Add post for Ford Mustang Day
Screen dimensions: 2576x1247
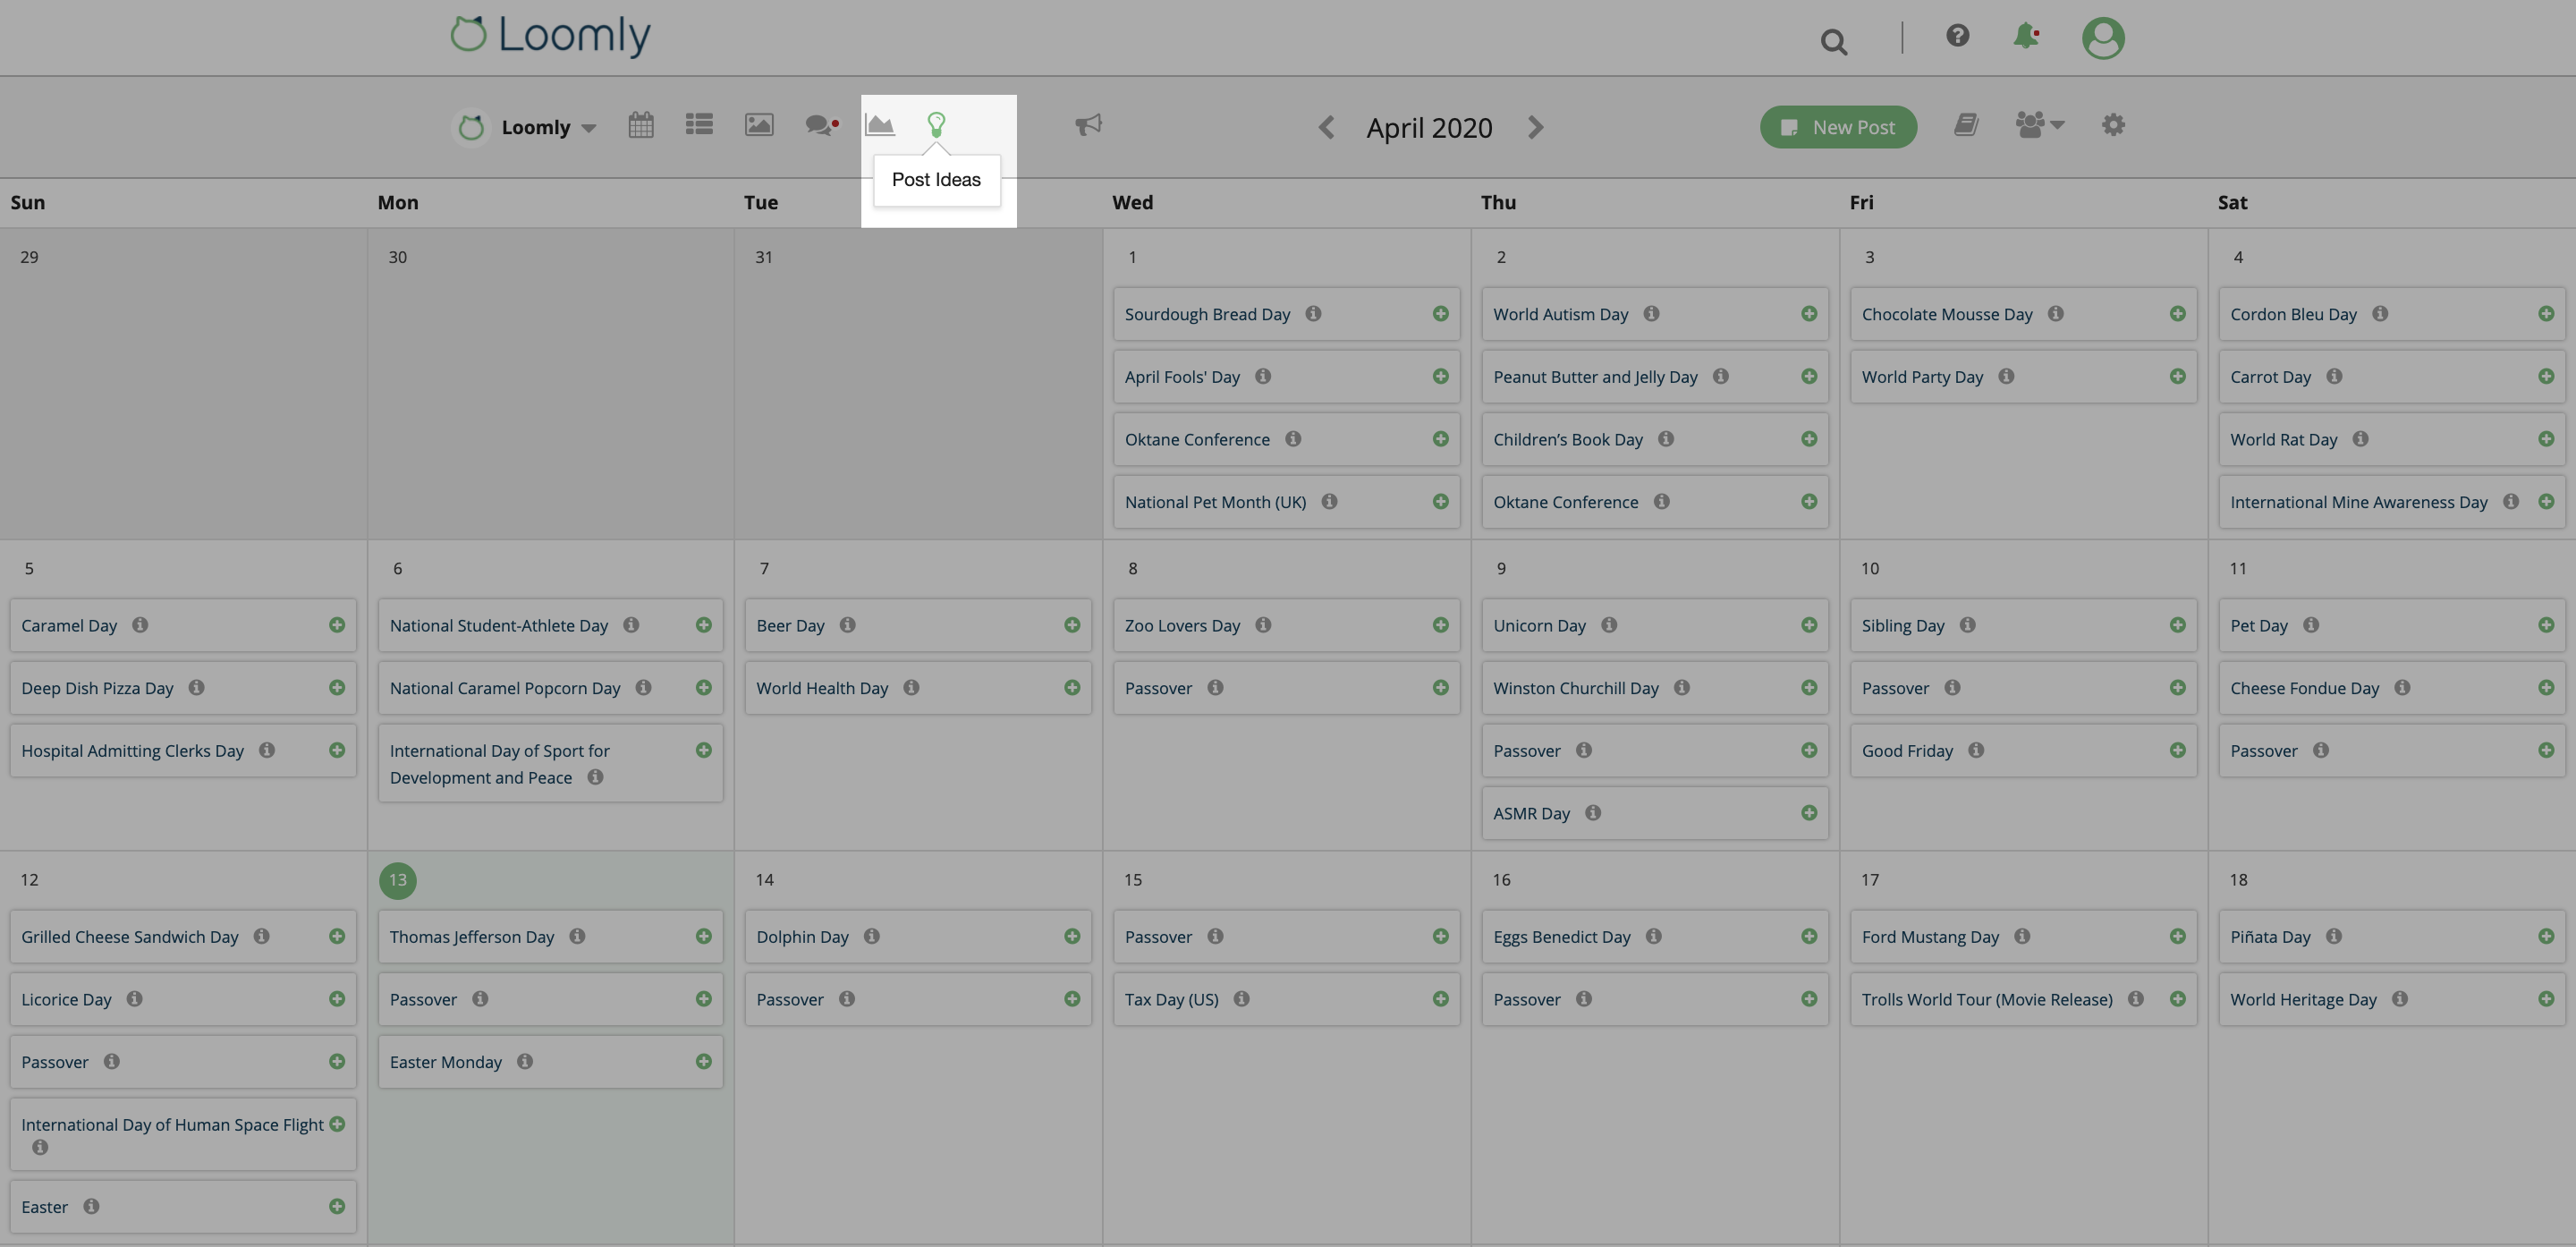pos(2177,937)
